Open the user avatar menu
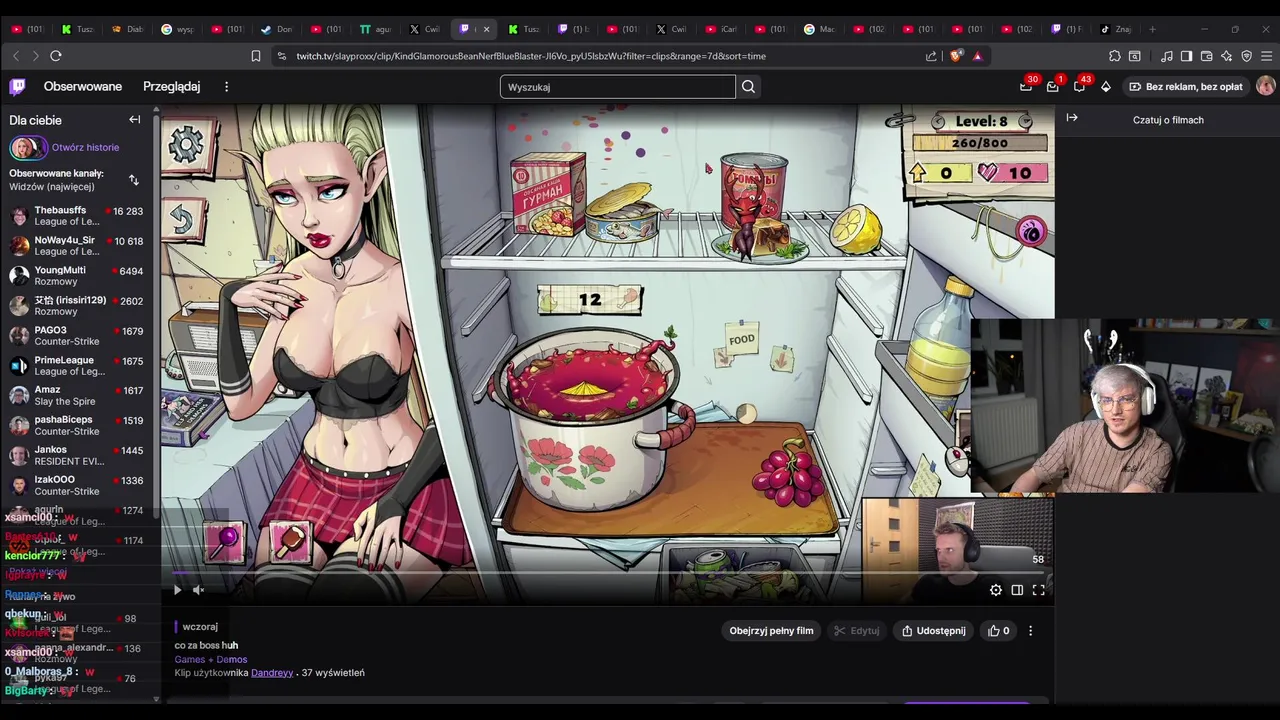 (1265, 87)
